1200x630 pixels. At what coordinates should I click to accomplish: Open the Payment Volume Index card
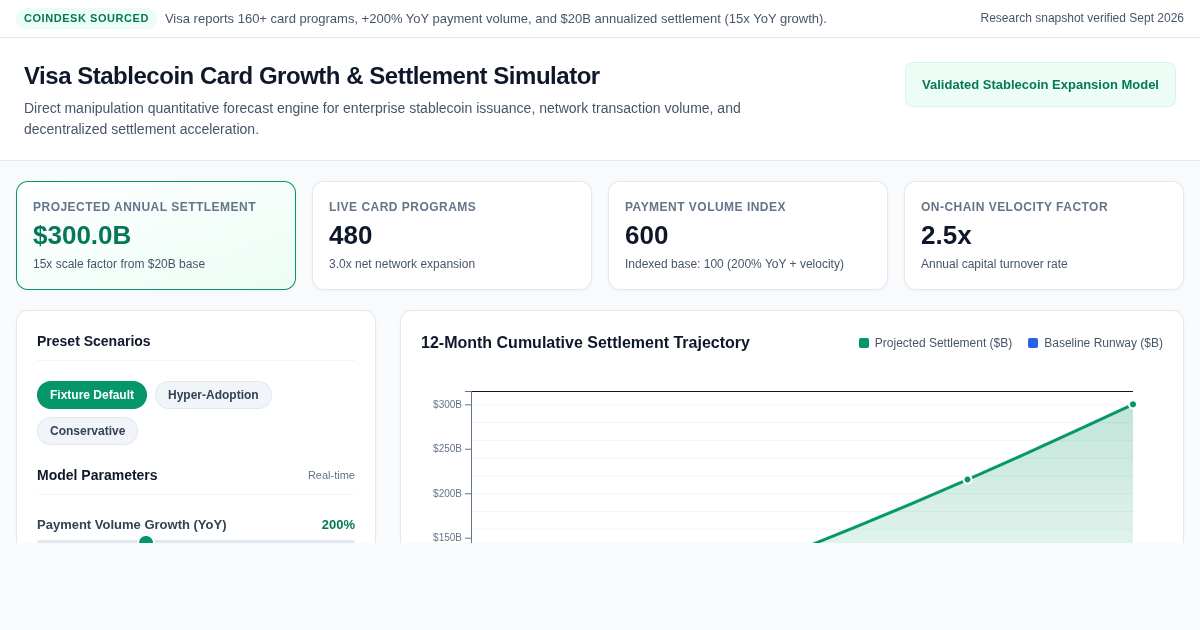[x=748, y=236]
